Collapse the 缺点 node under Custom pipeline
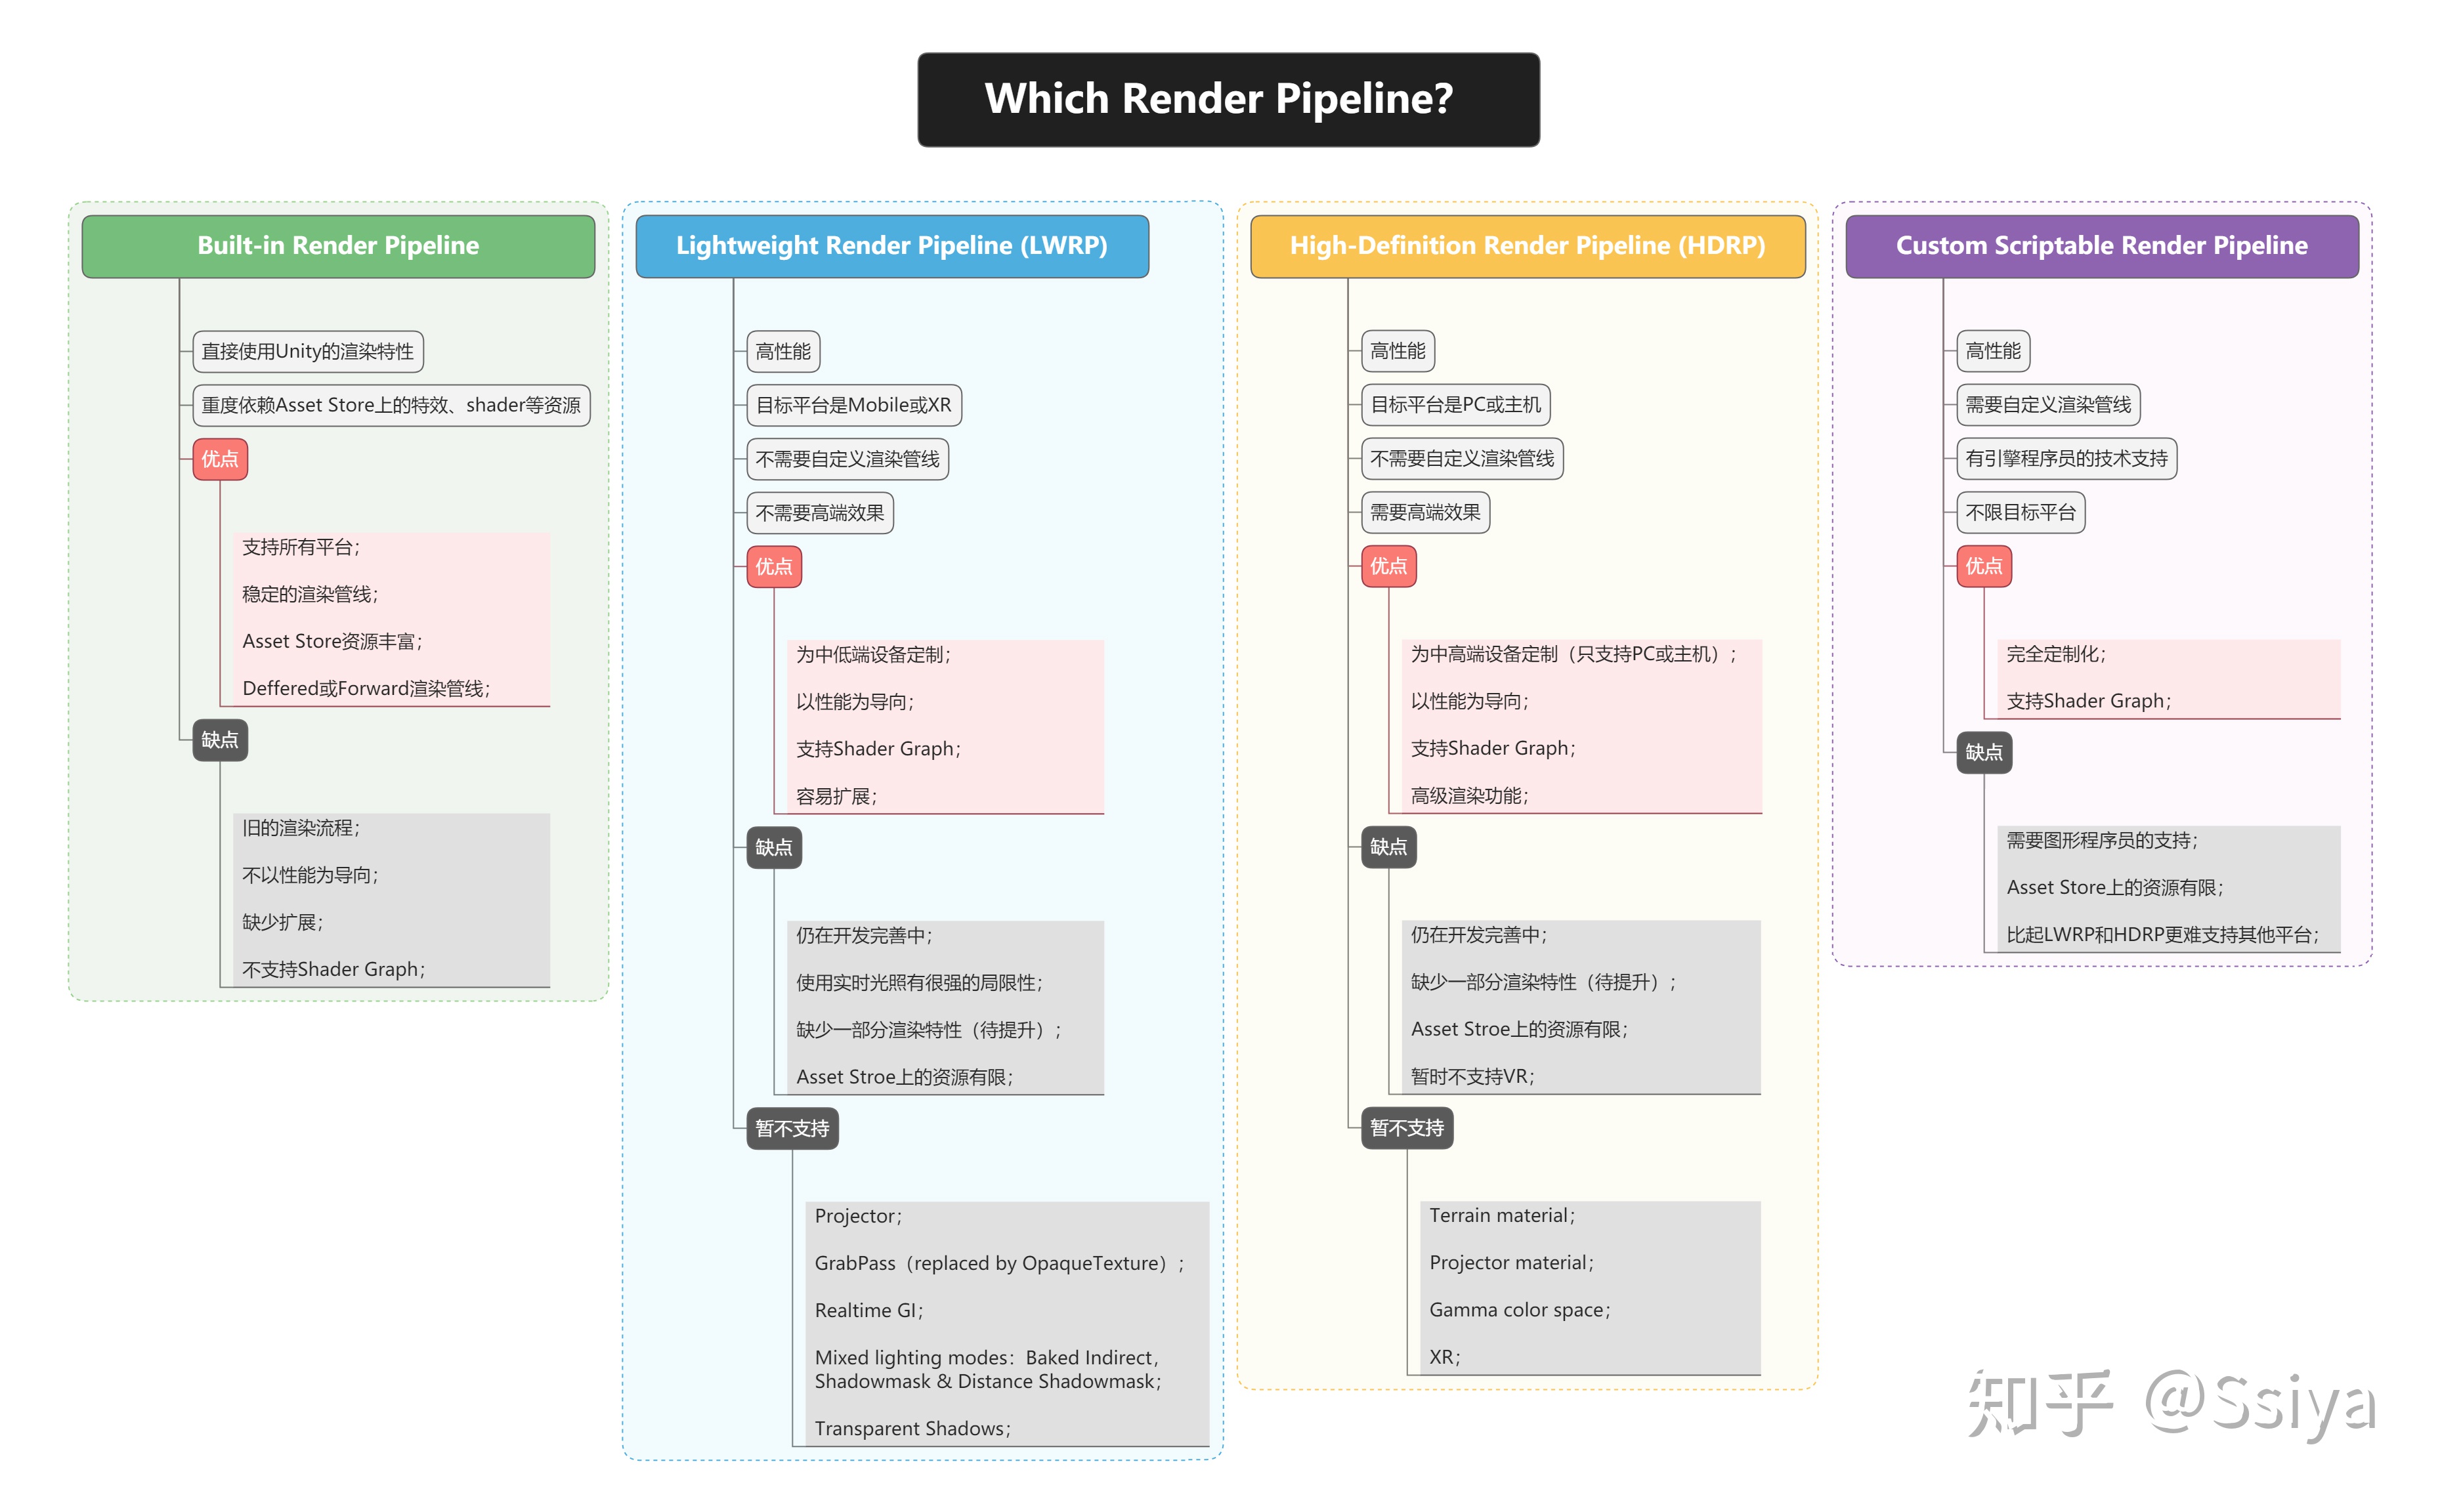The width and height of the screenshot is (2440, 1512). pos(1983,752)
